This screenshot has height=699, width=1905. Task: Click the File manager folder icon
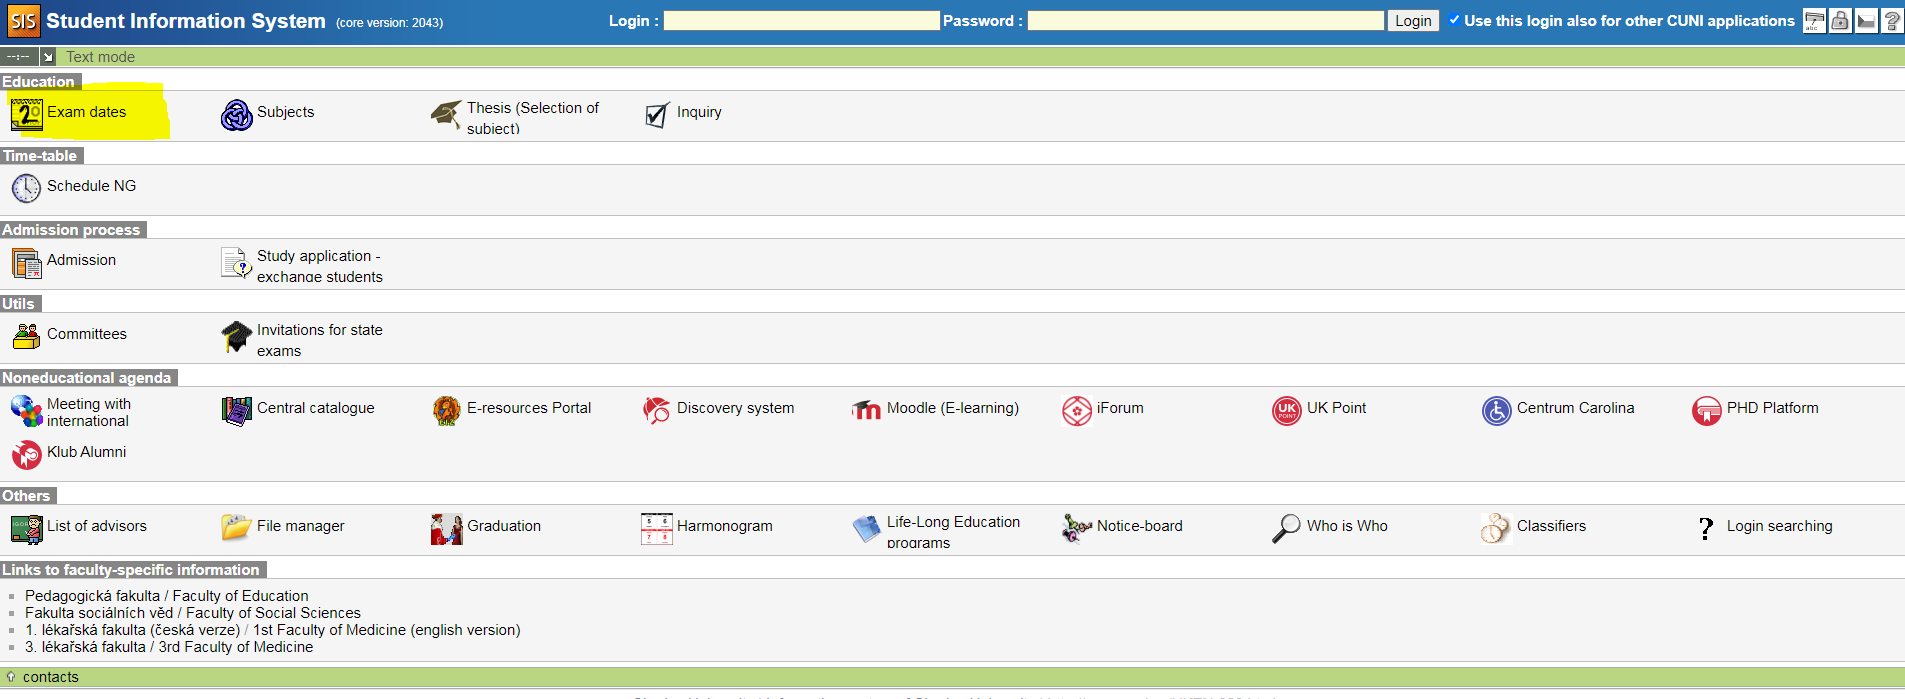(x=236, y=528)
